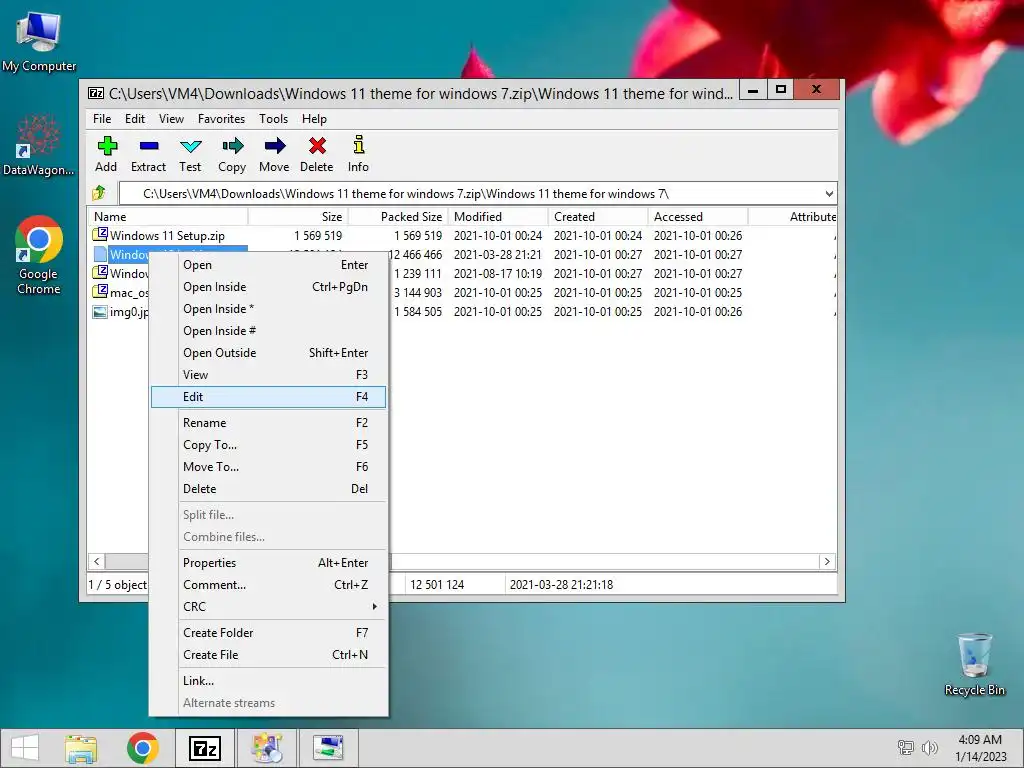Choose Edit F4 in context menu
The height and width of the screenshot is (768, 1024).
click(268, 397)
